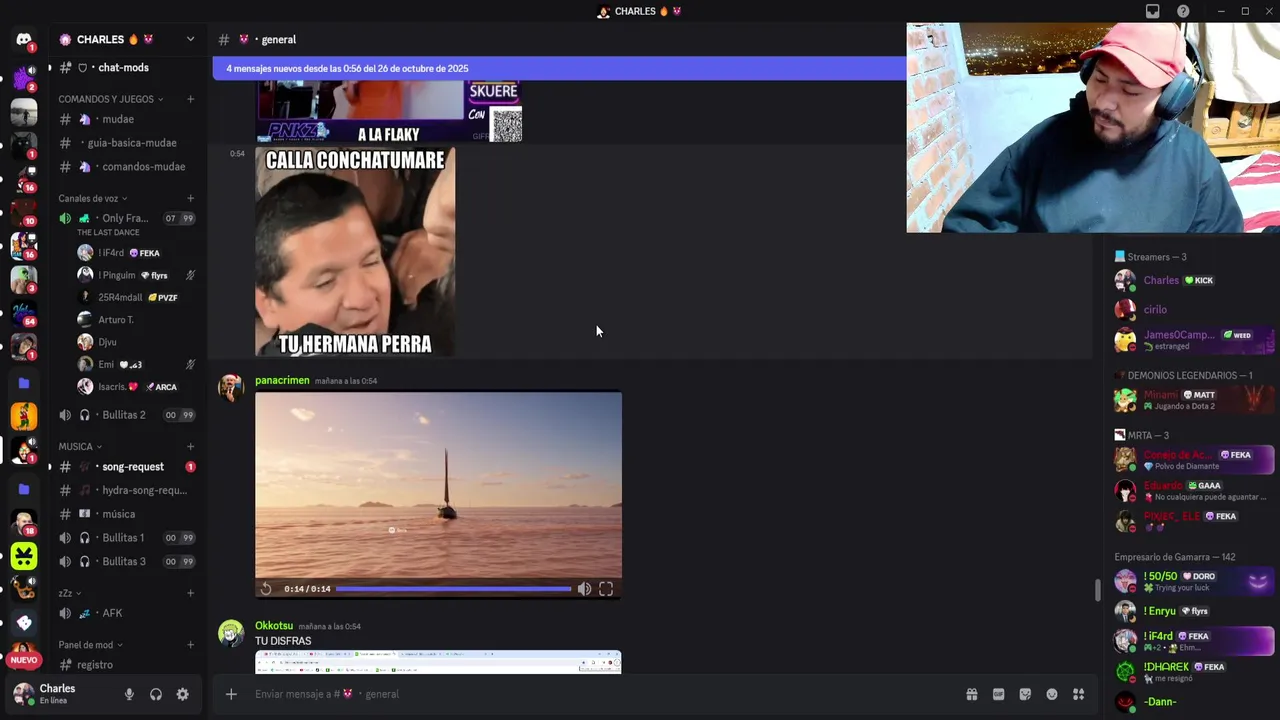The height and width of the screenshot is (720, 1280).
Task: Collapse zZz category
Action: tap(70, 593)
